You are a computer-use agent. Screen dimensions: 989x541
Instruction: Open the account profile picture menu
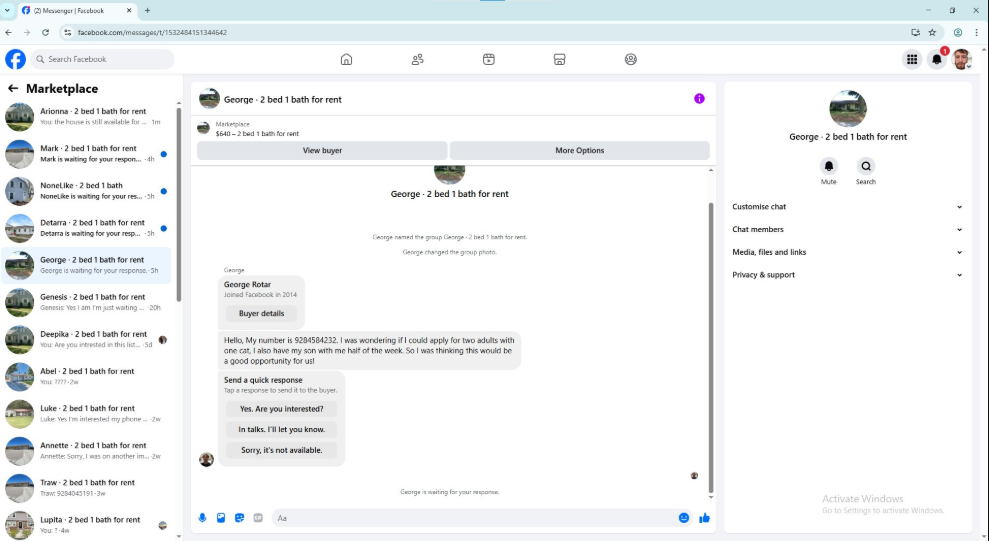pyautogui.click(x=961, y=59)
